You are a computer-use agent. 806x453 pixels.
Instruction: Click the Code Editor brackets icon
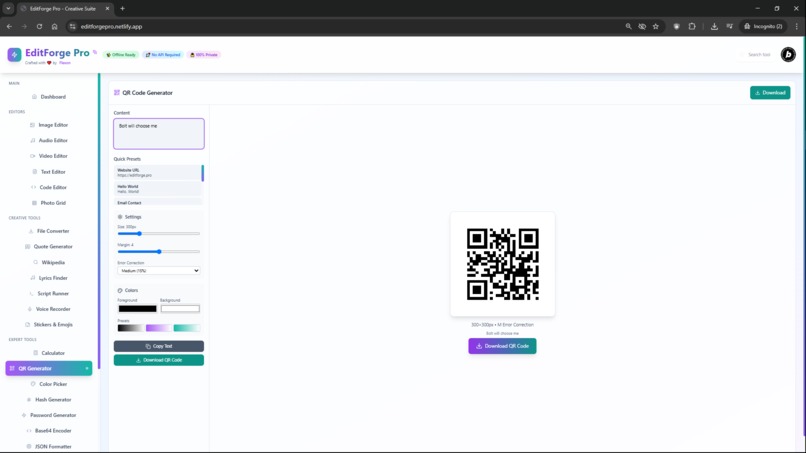33,187
